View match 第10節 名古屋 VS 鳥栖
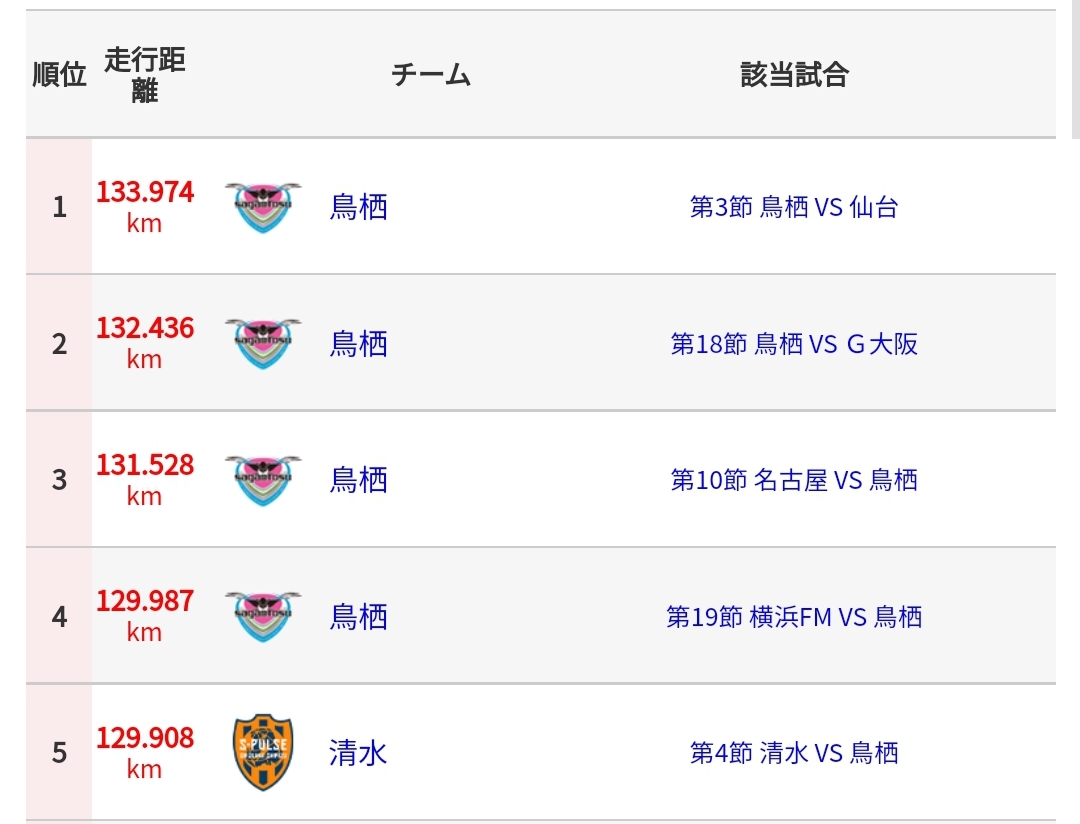The width and height of the screenshot is (1080, 824). [794, 480]
